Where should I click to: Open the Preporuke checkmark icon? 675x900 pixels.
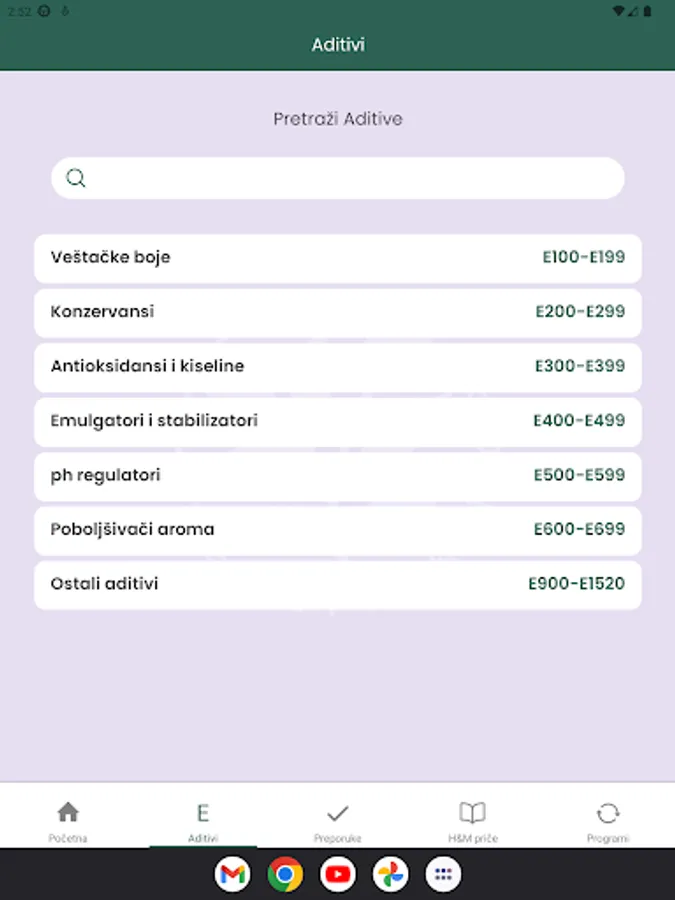click(338, 812)
